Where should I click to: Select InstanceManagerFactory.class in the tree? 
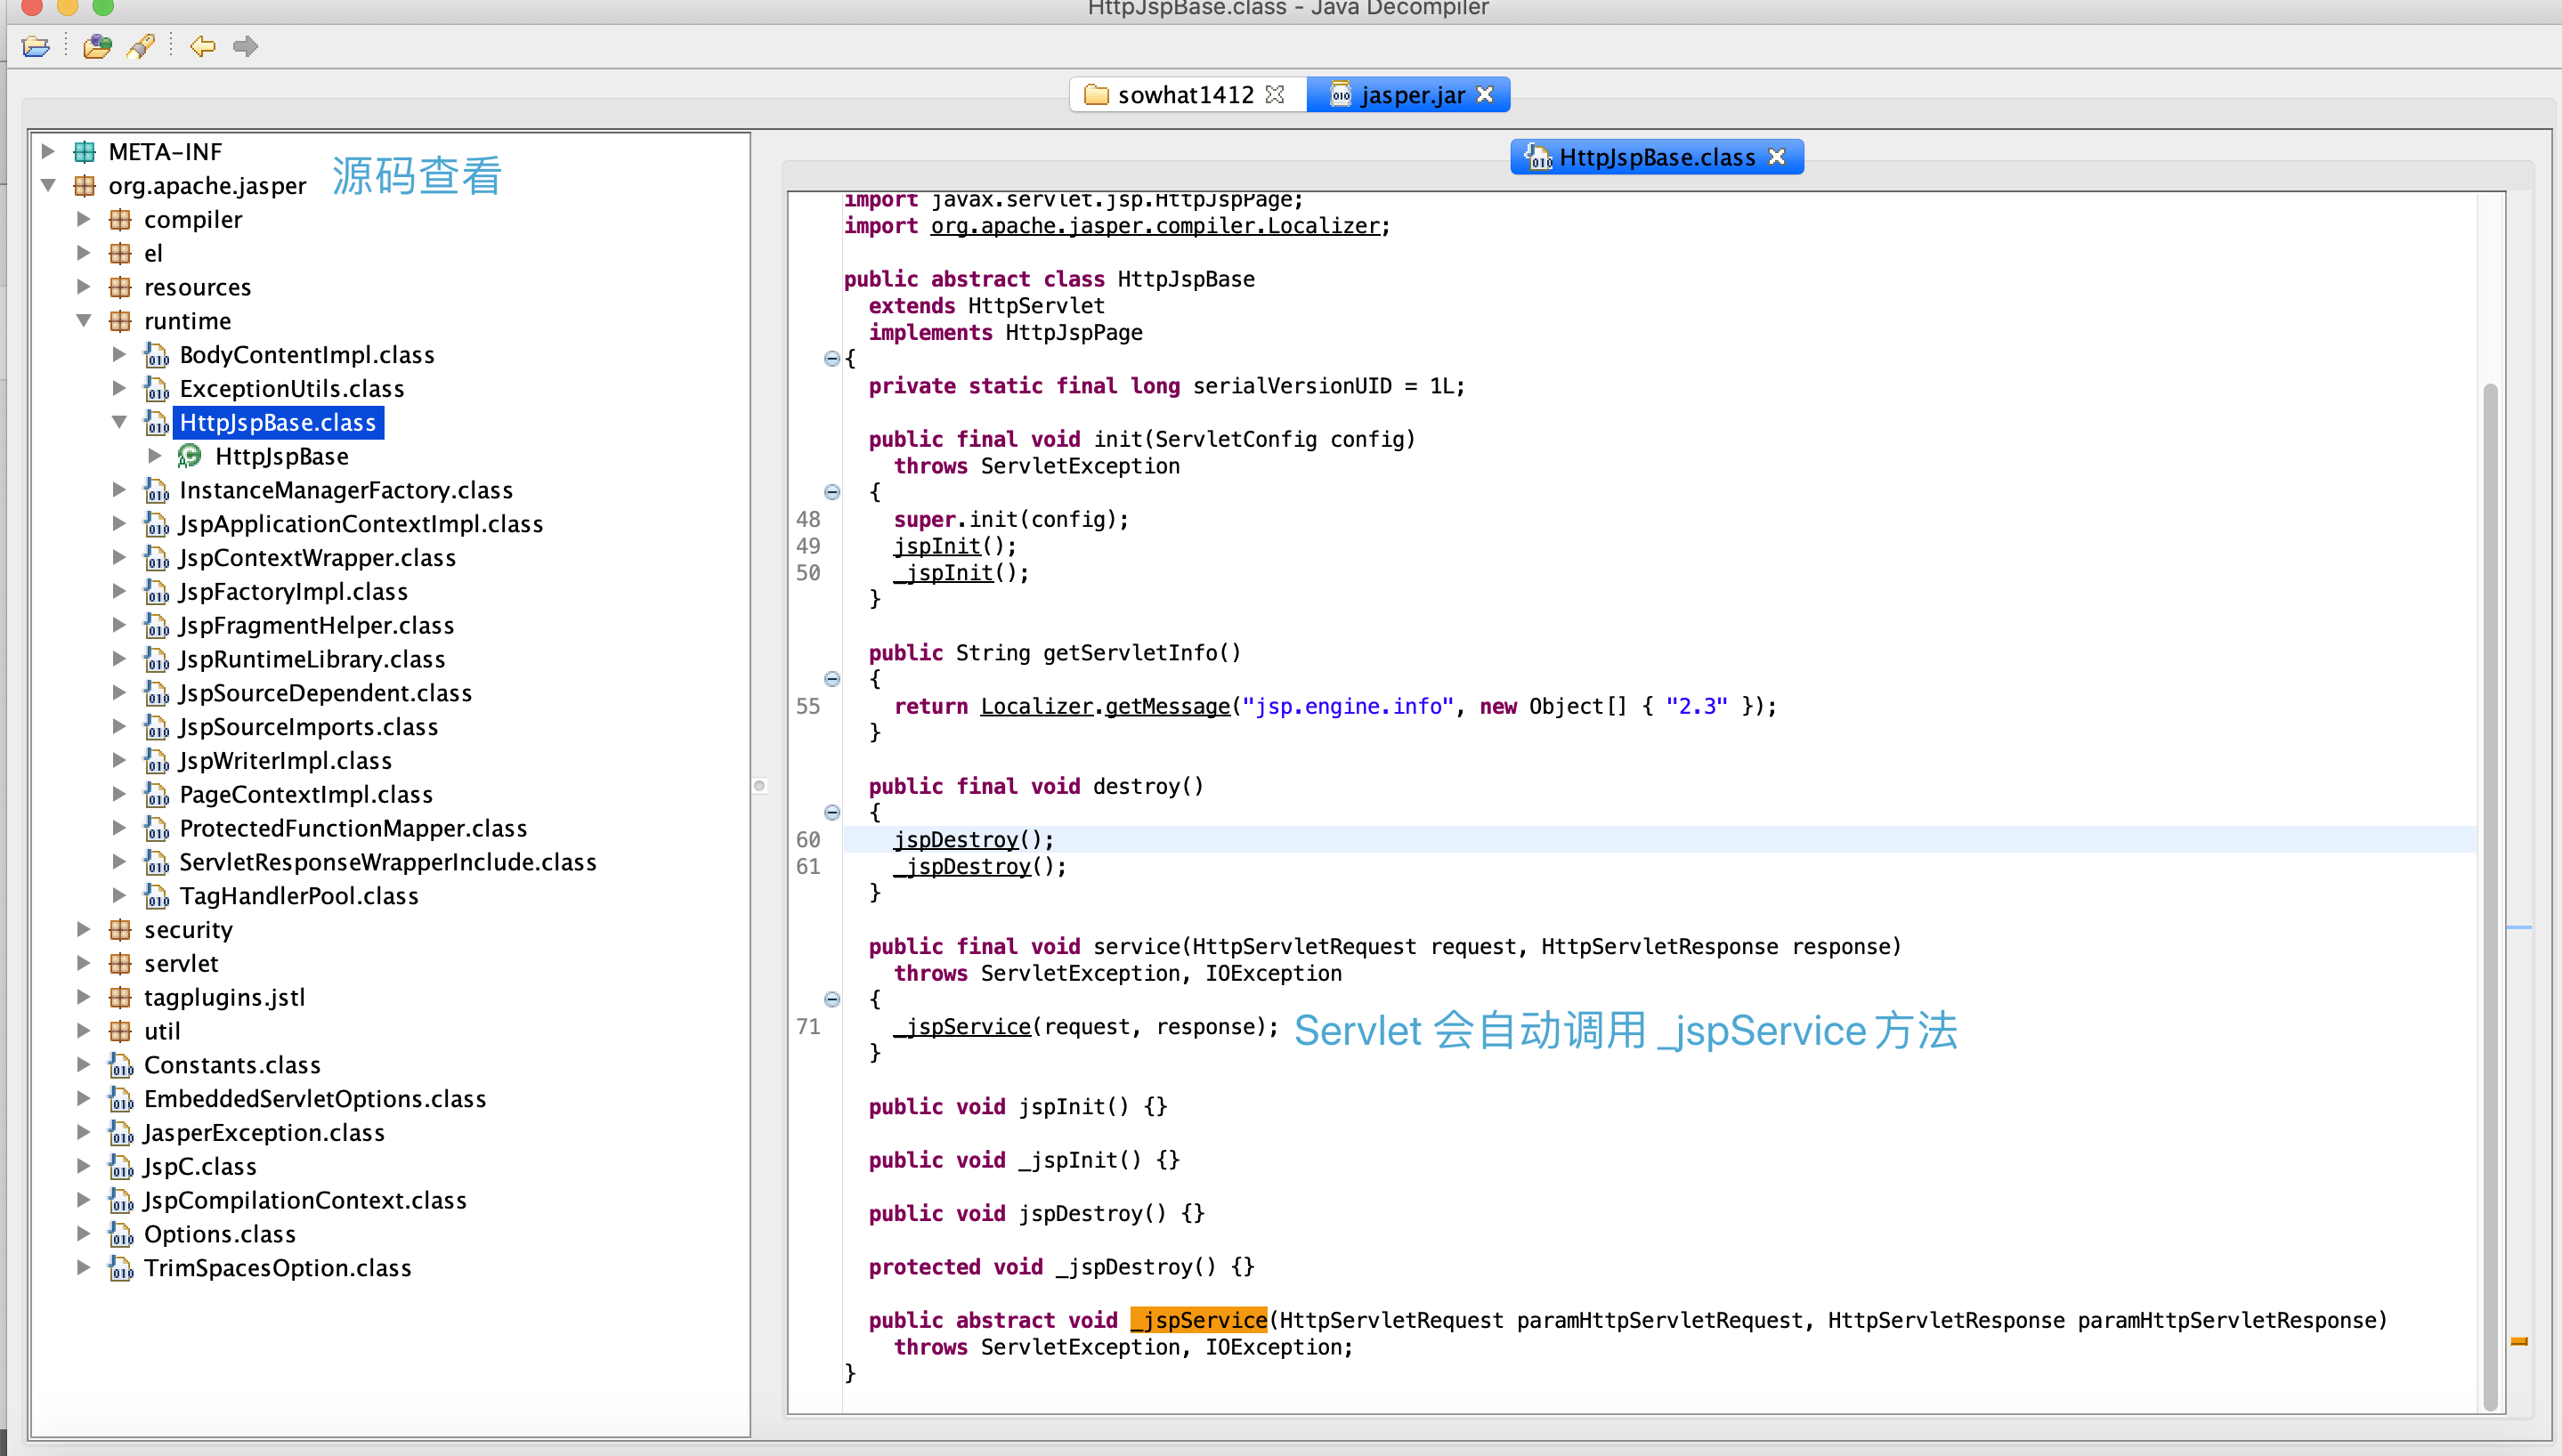point(346,490)
